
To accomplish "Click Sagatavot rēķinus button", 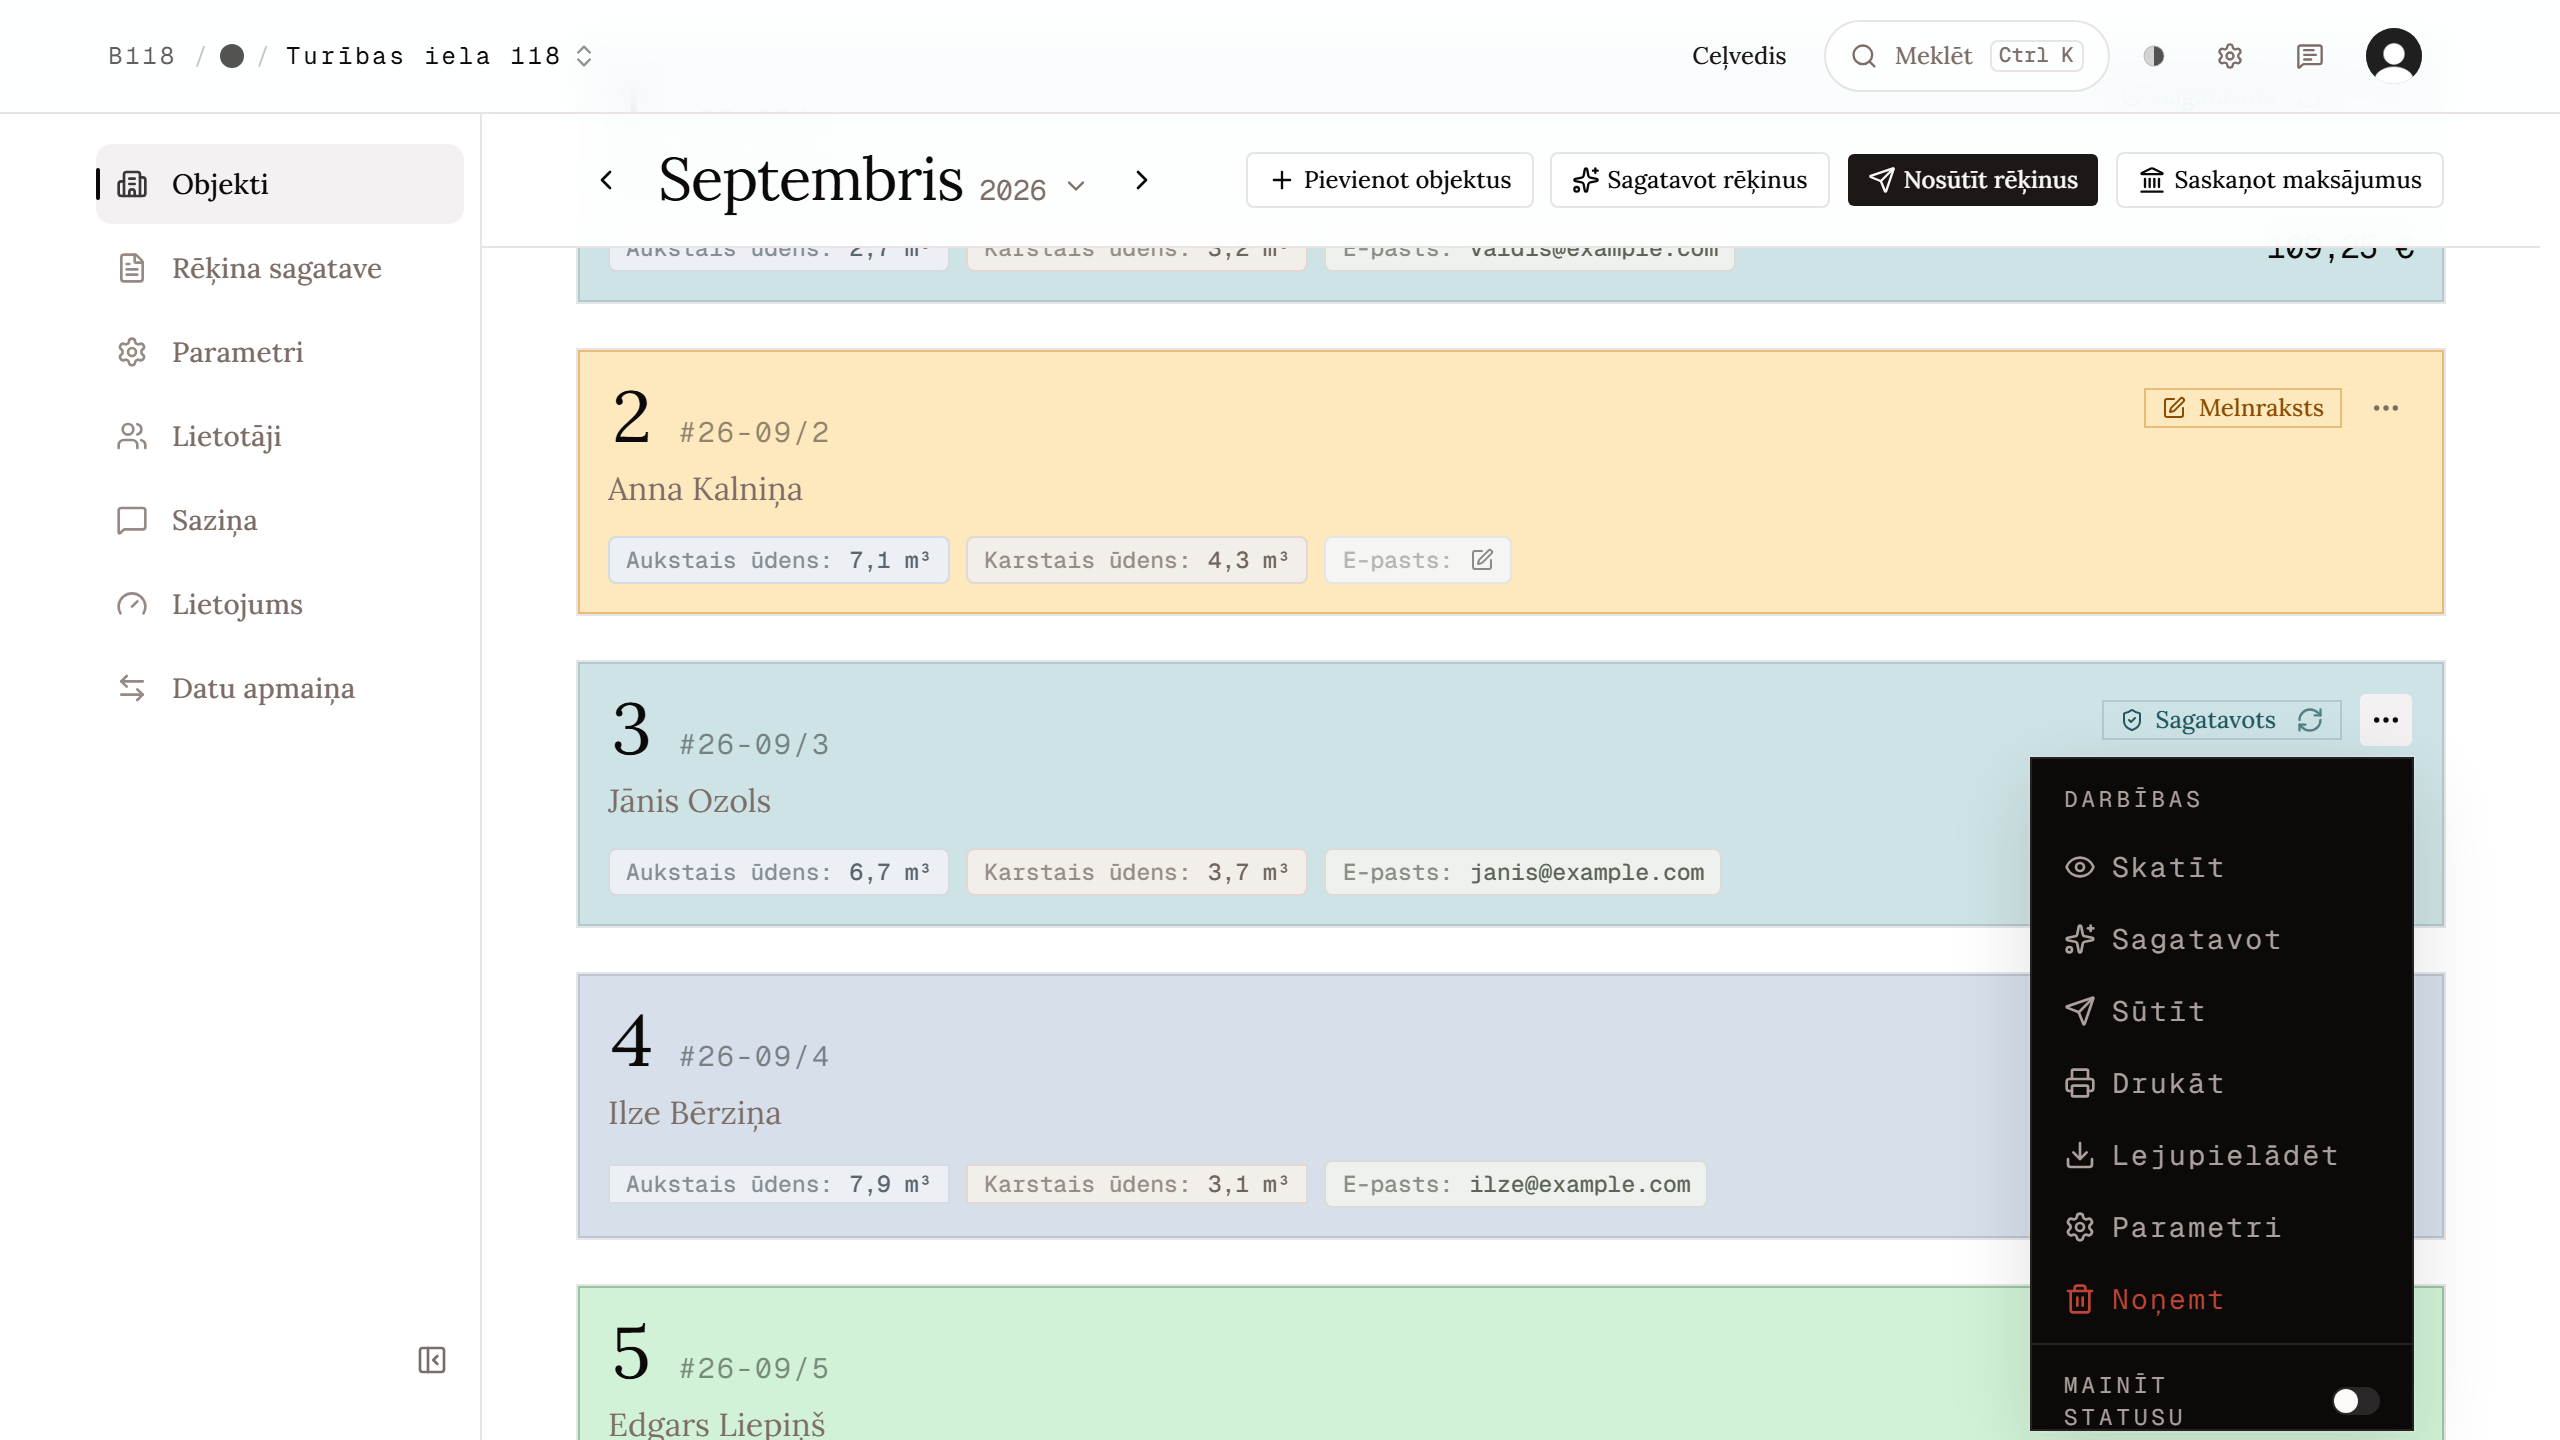I will pos(1690,180).
